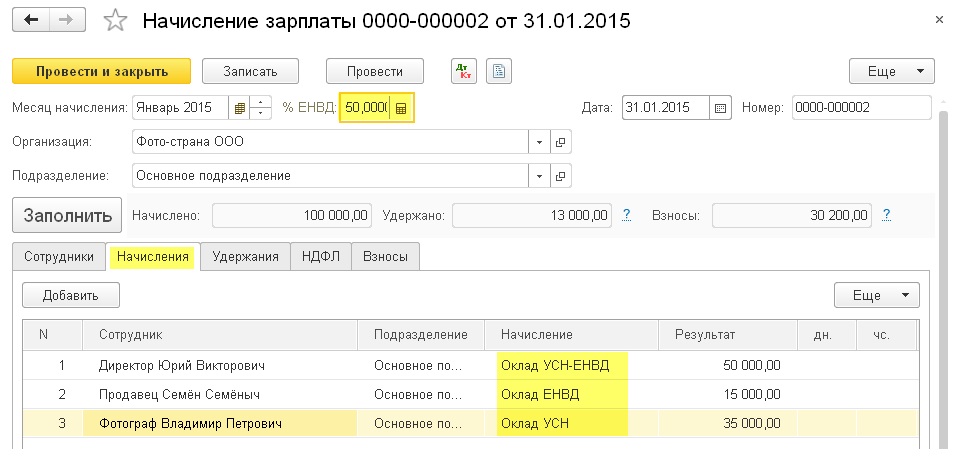Click the Начисление column header
This screenshot has width=969, height=463.
coord(572,334)
